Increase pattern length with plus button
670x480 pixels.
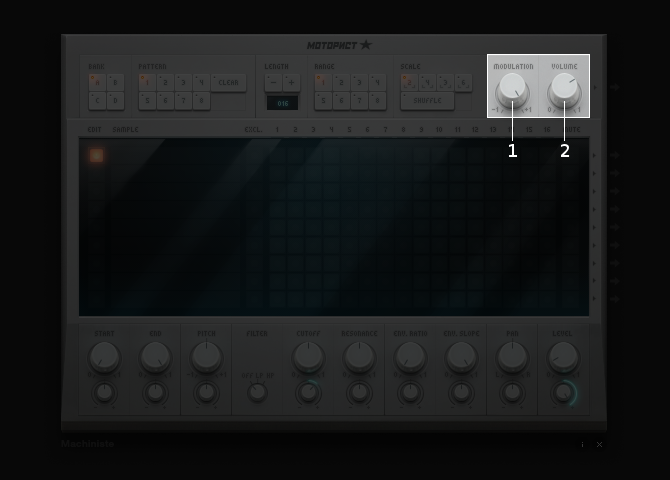[291, 82]
